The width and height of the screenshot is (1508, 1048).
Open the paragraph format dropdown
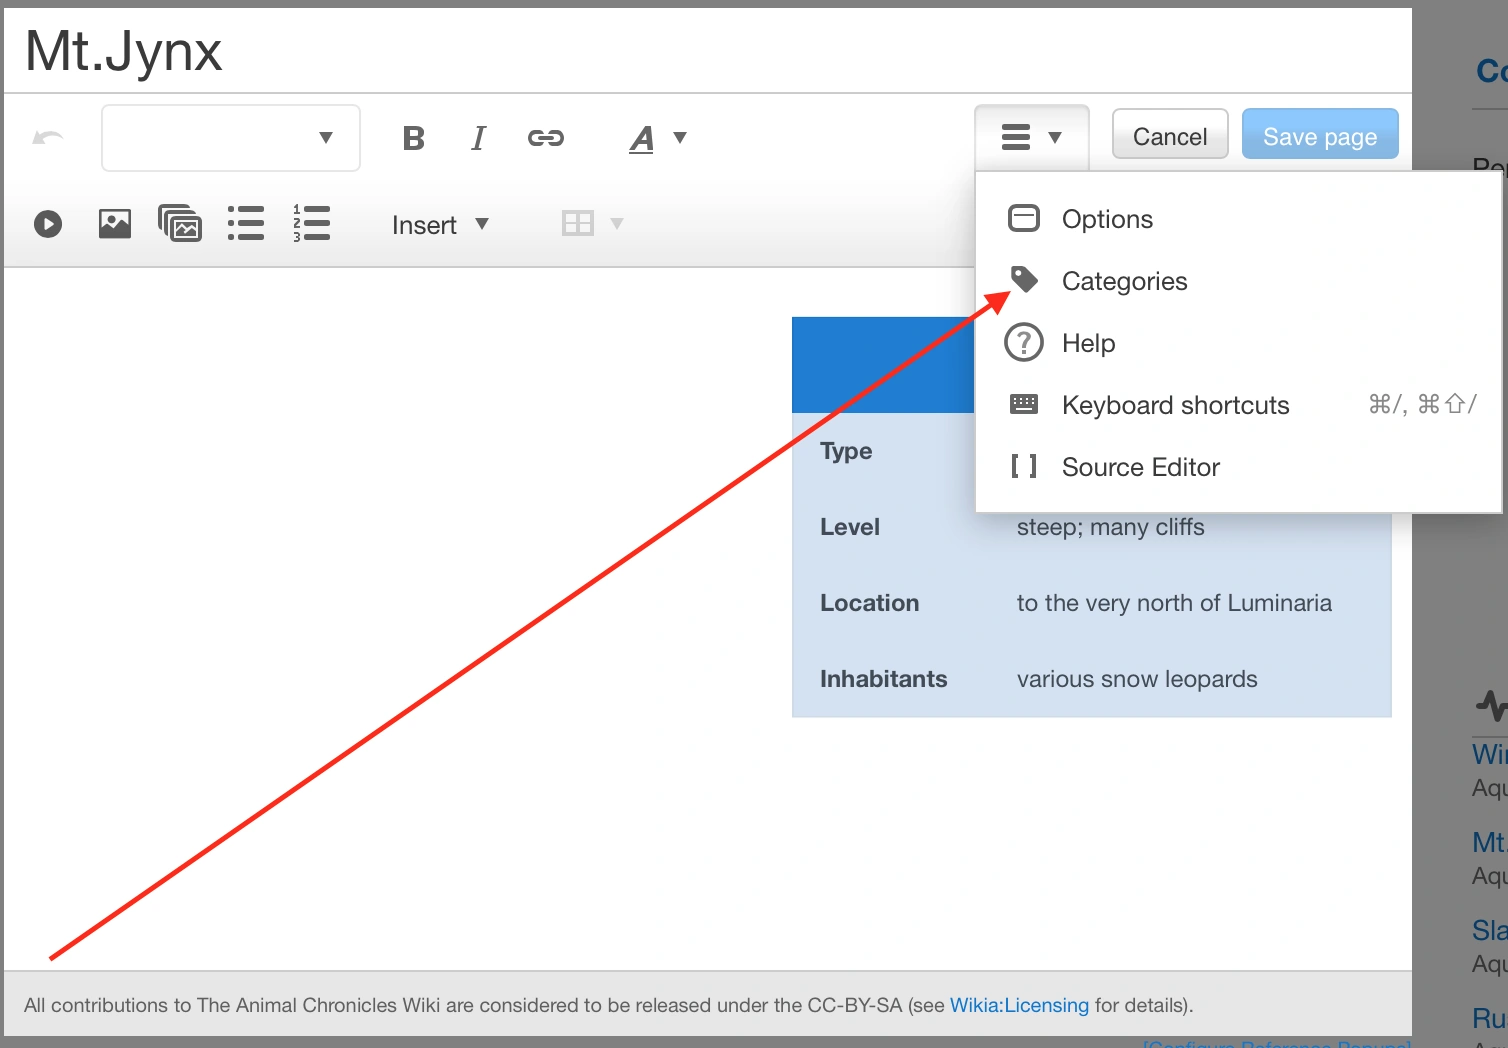coord(231,138)
